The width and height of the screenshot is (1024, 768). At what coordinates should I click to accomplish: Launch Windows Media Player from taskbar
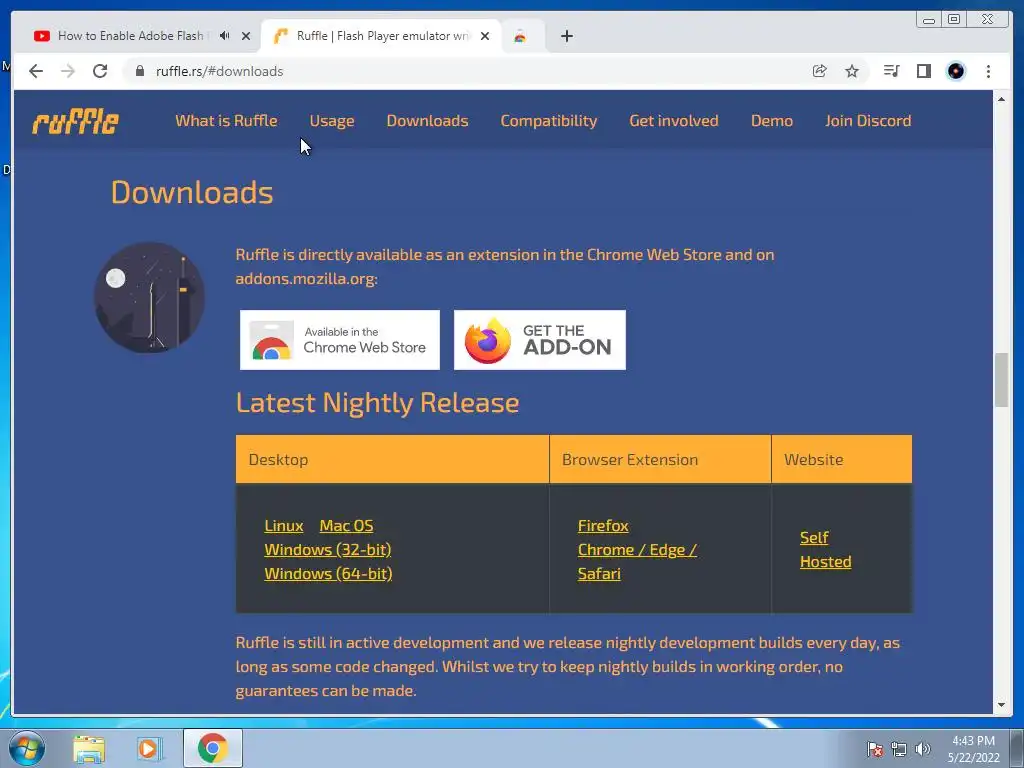[x=150, y=749]
